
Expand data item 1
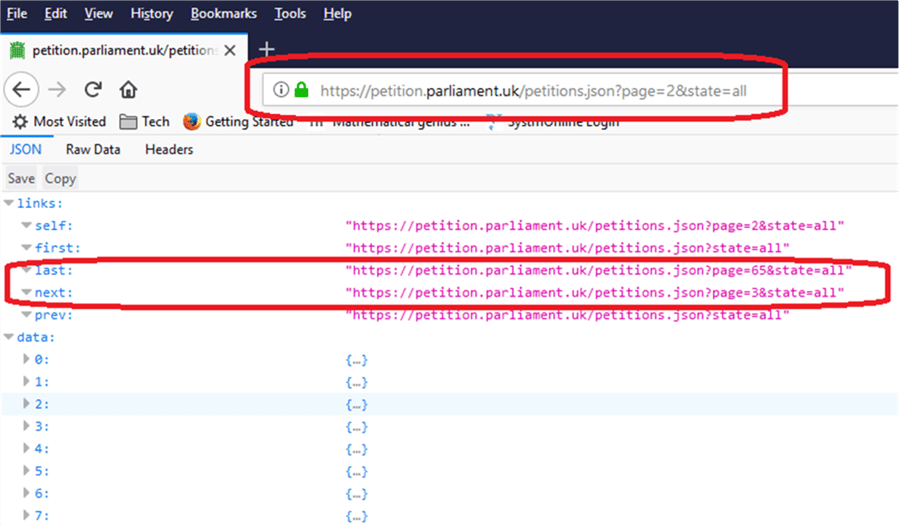point(26,381)
